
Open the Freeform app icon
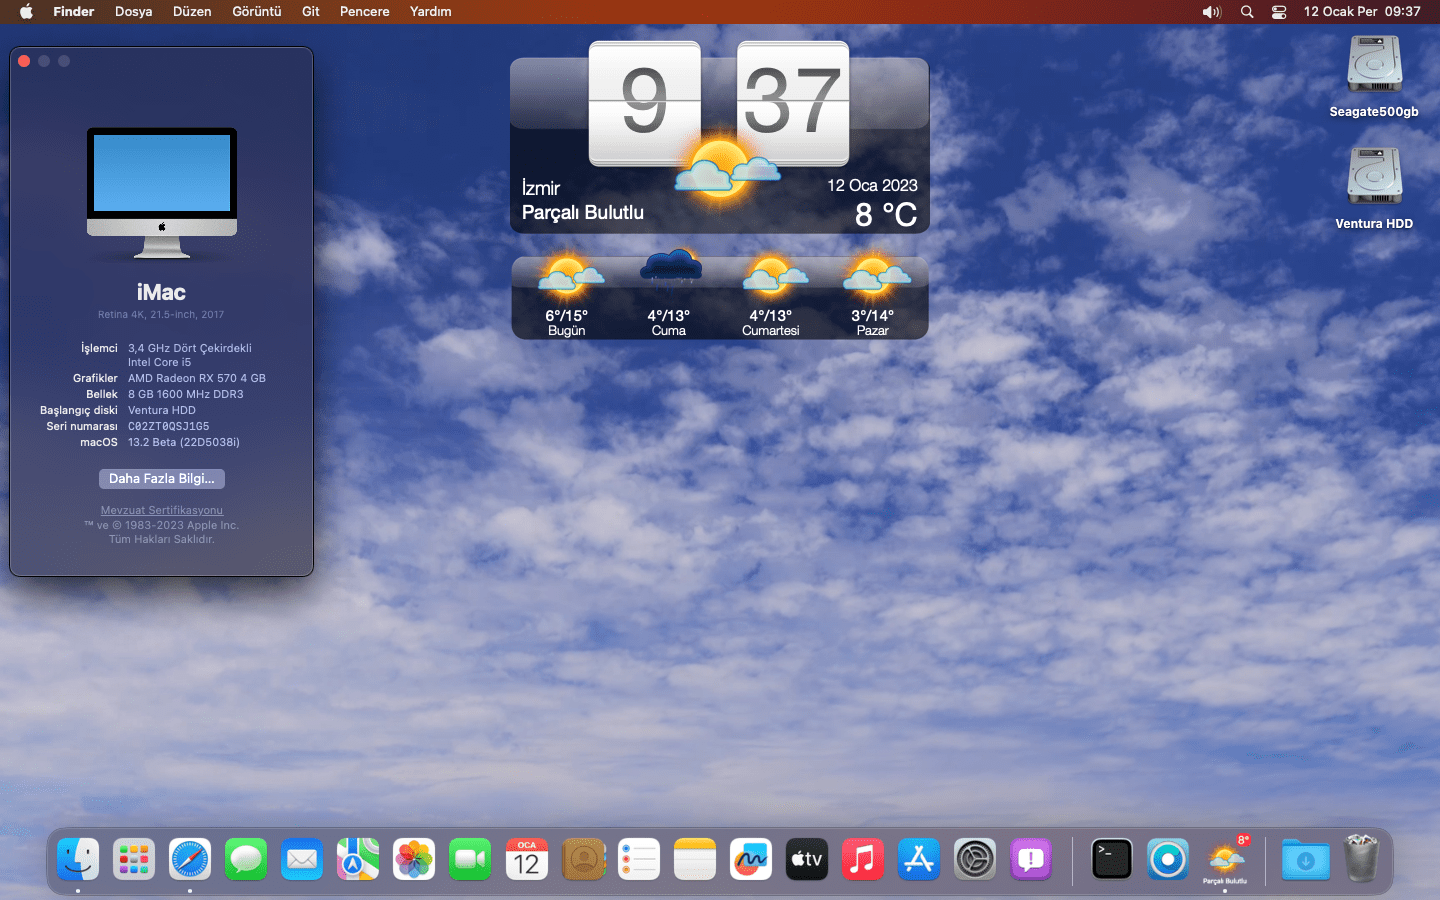coord(751,859)
